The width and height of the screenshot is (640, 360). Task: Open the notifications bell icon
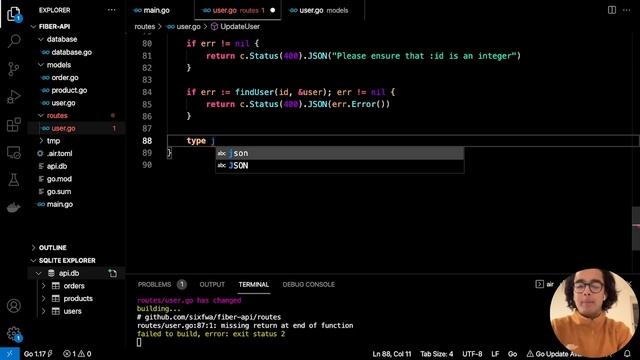coord(627,354)
